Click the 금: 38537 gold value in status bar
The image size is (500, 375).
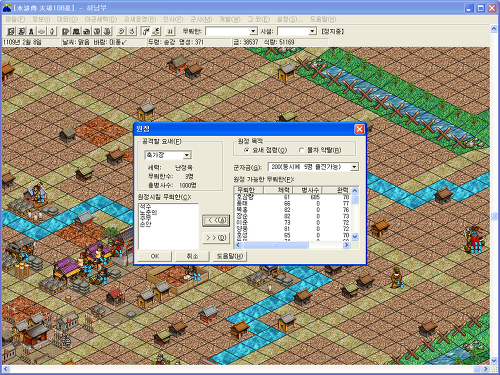[246, 42]
